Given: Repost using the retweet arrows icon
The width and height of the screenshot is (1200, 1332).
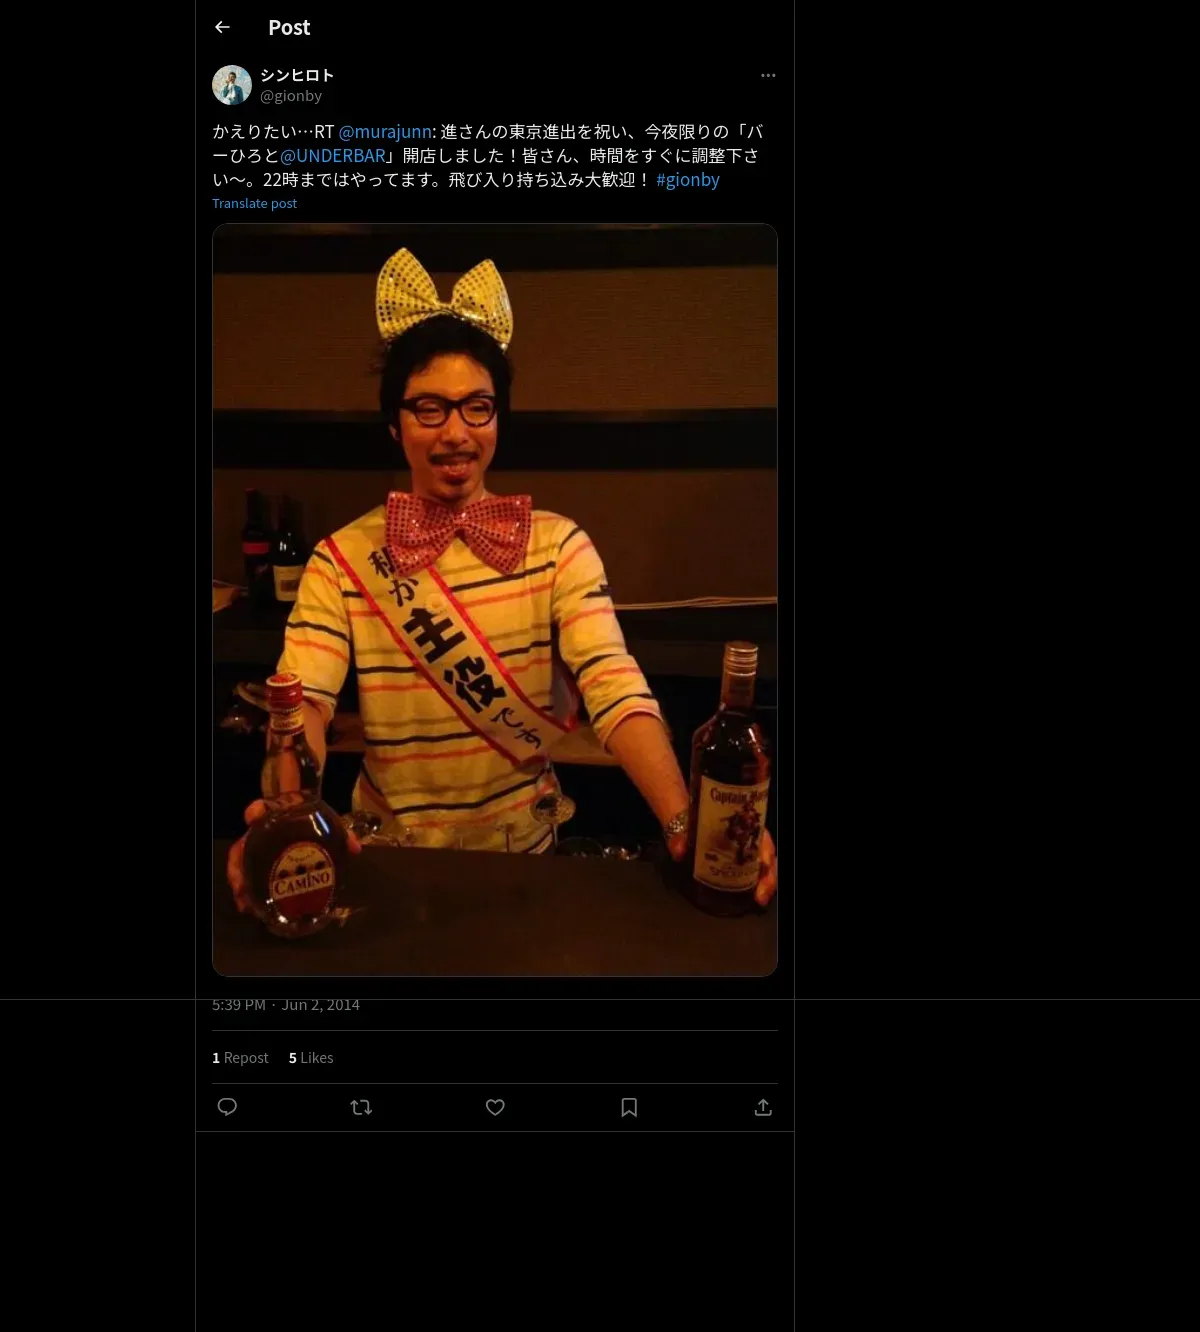Looking at the screenshot, I should (x=361, y=1107).
